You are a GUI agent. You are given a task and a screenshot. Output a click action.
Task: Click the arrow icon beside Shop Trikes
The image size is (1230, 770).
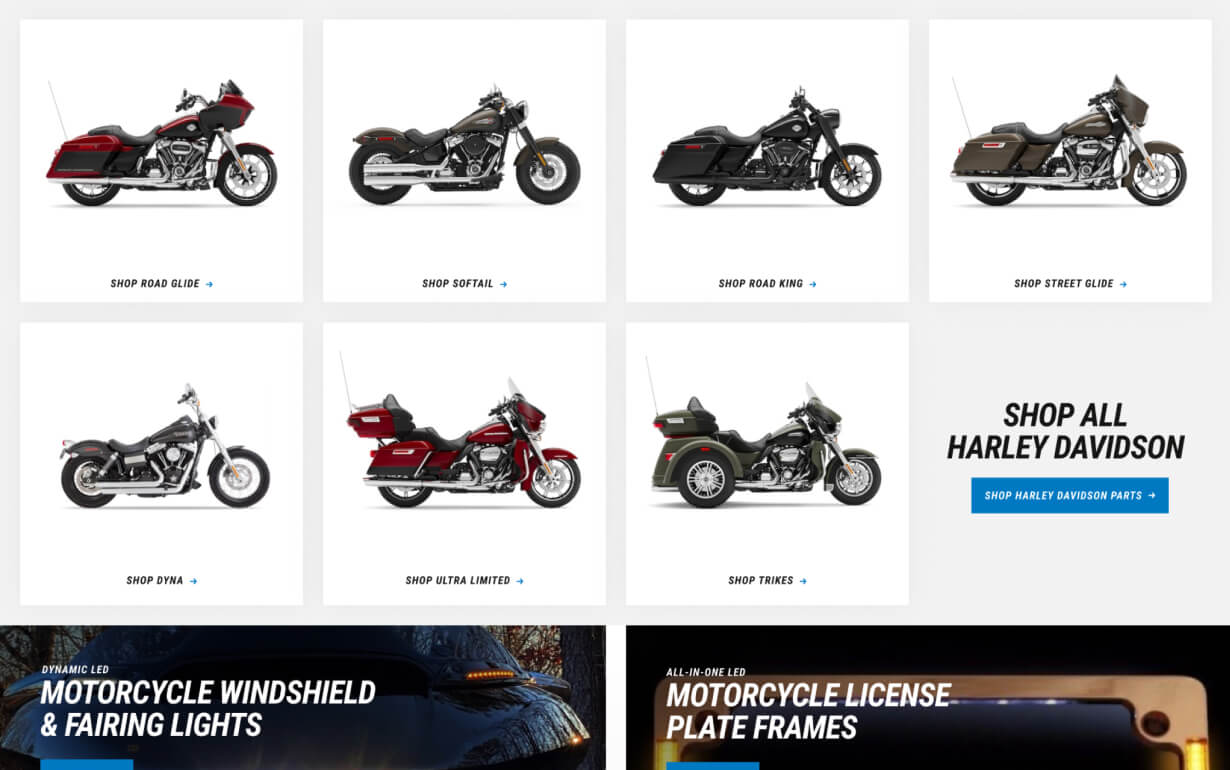(803, 581)
